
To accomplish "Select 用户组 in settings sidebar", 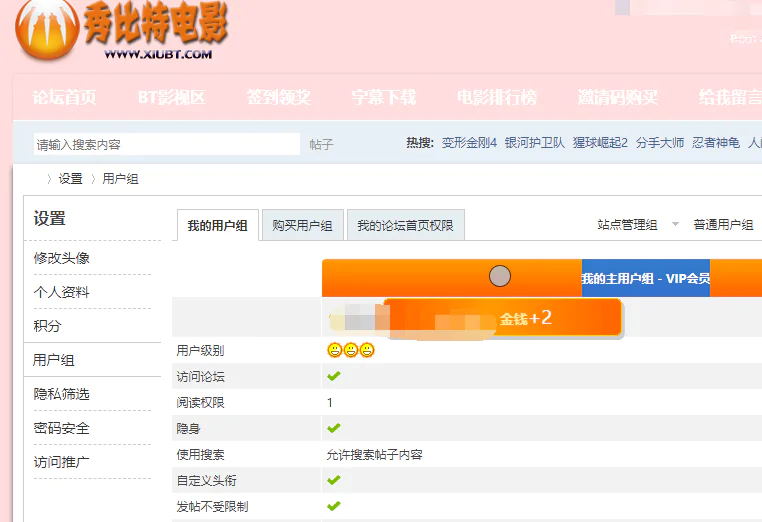I will pos(53,360).
